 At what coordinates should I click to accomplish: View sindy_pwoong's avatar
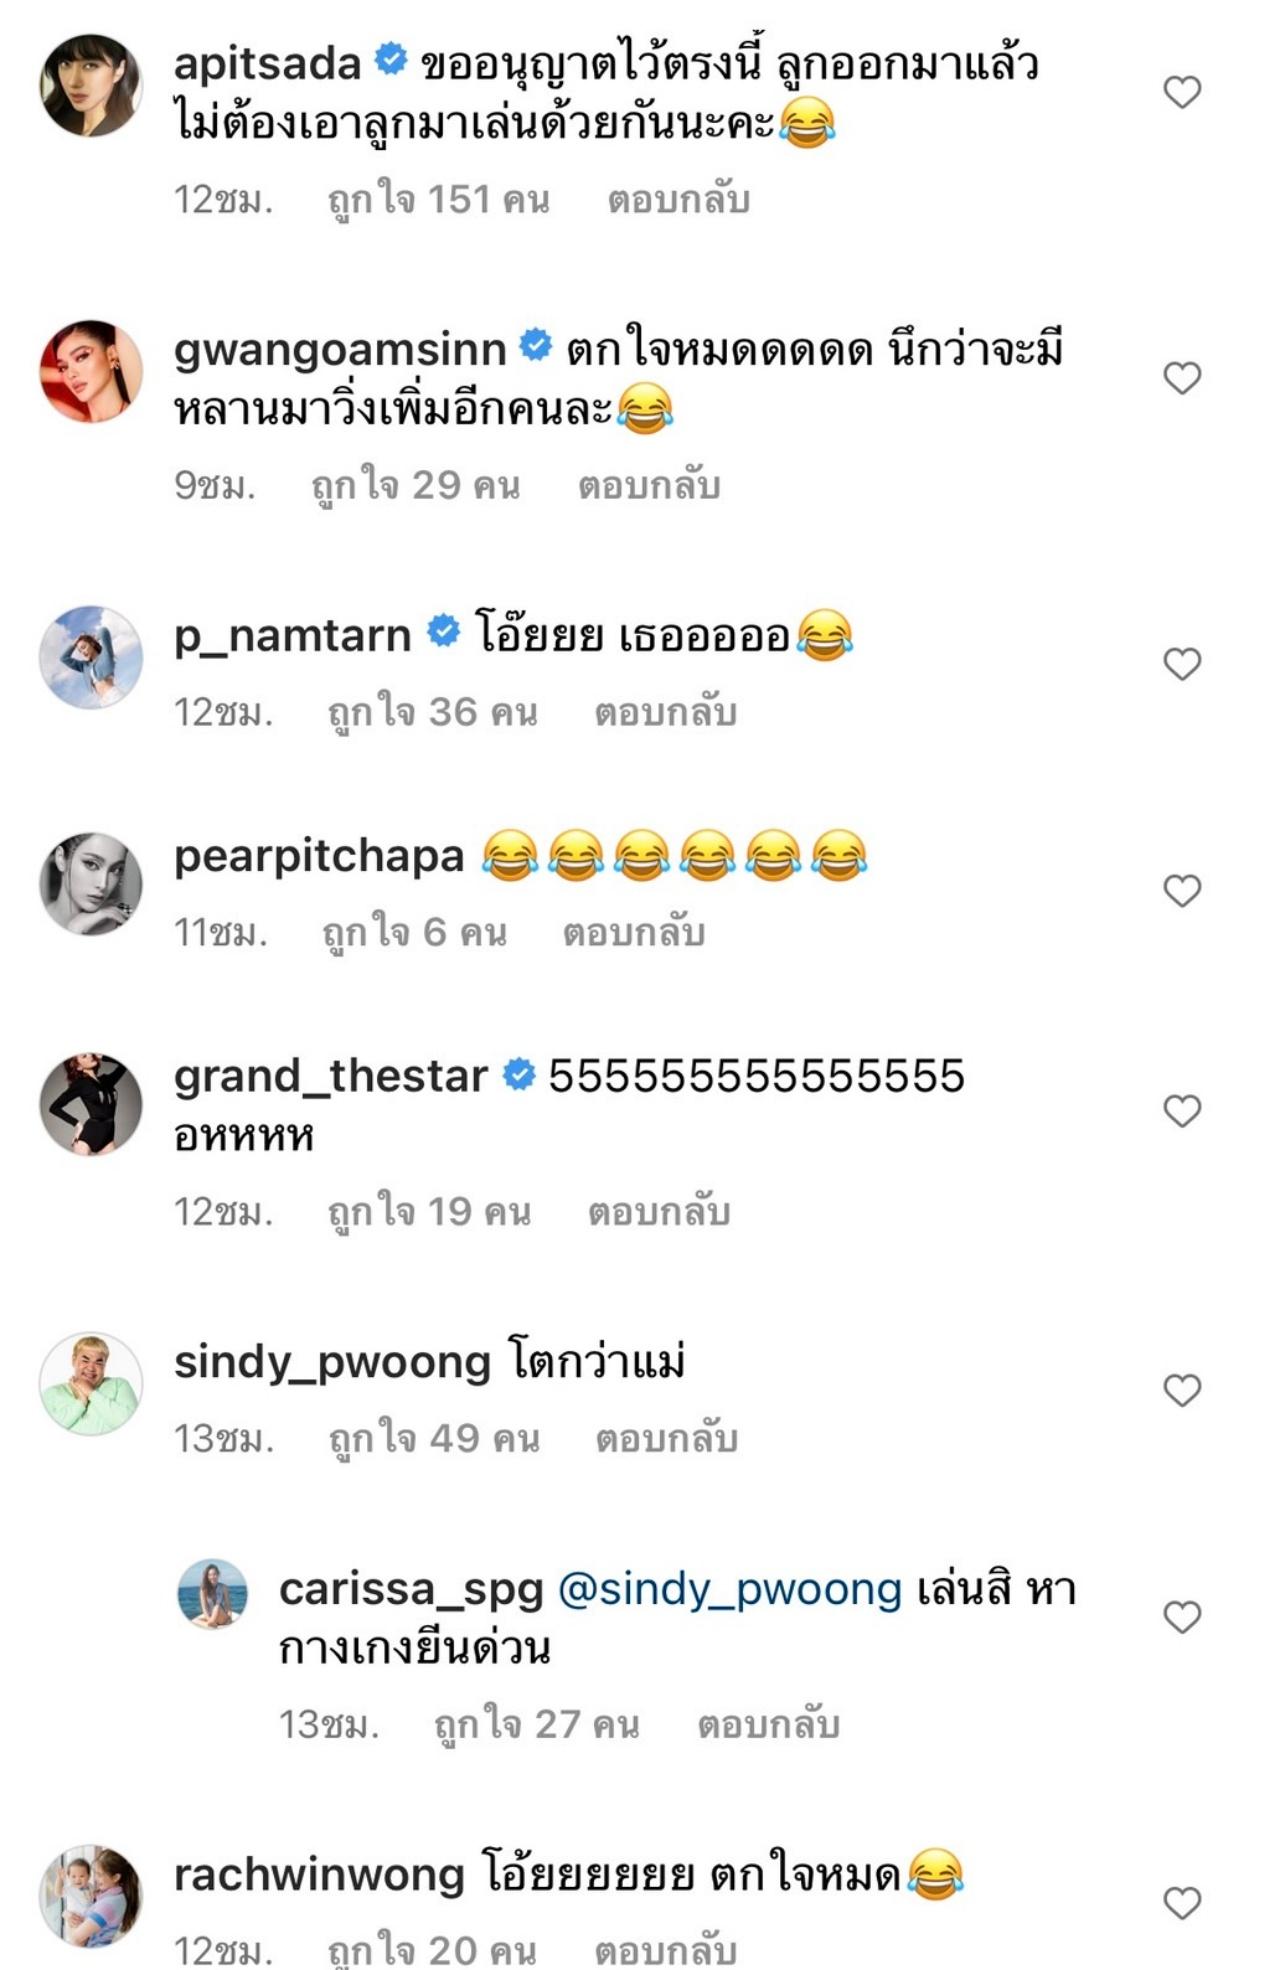tap(91, 1384)
